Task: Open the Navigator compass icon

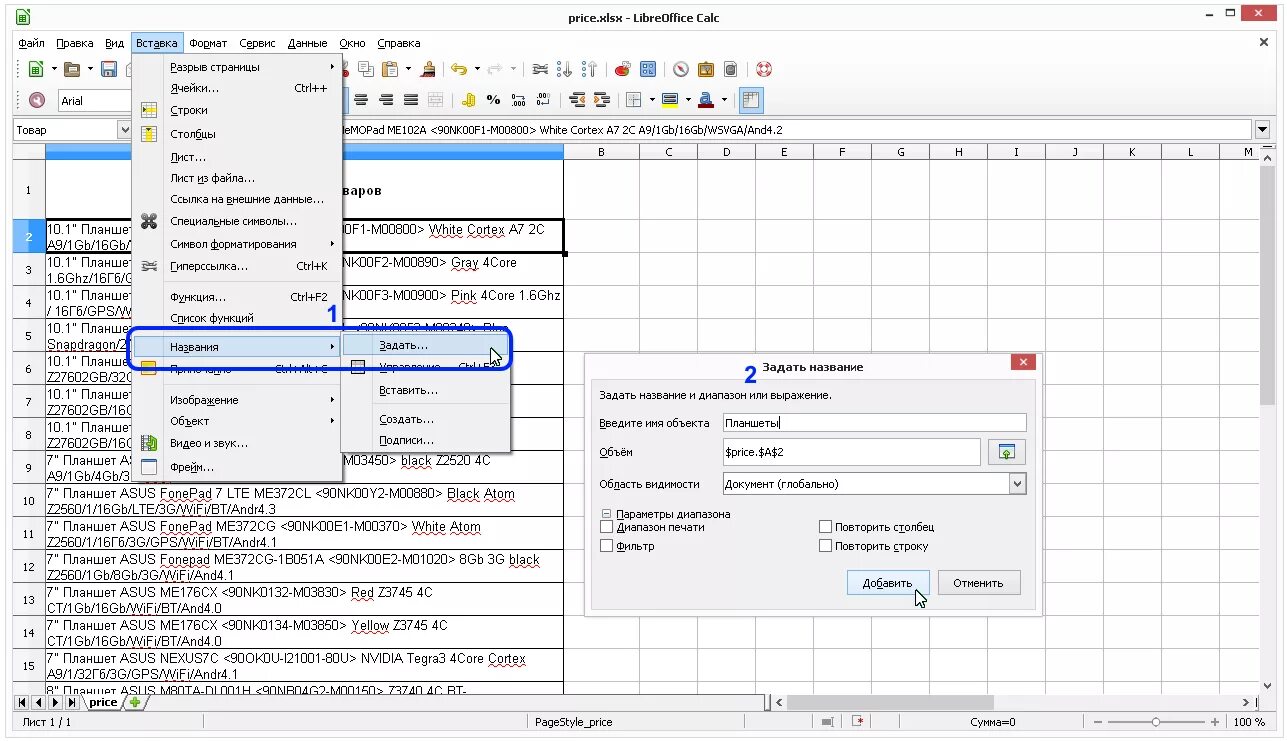Action: tap(680, 69)
